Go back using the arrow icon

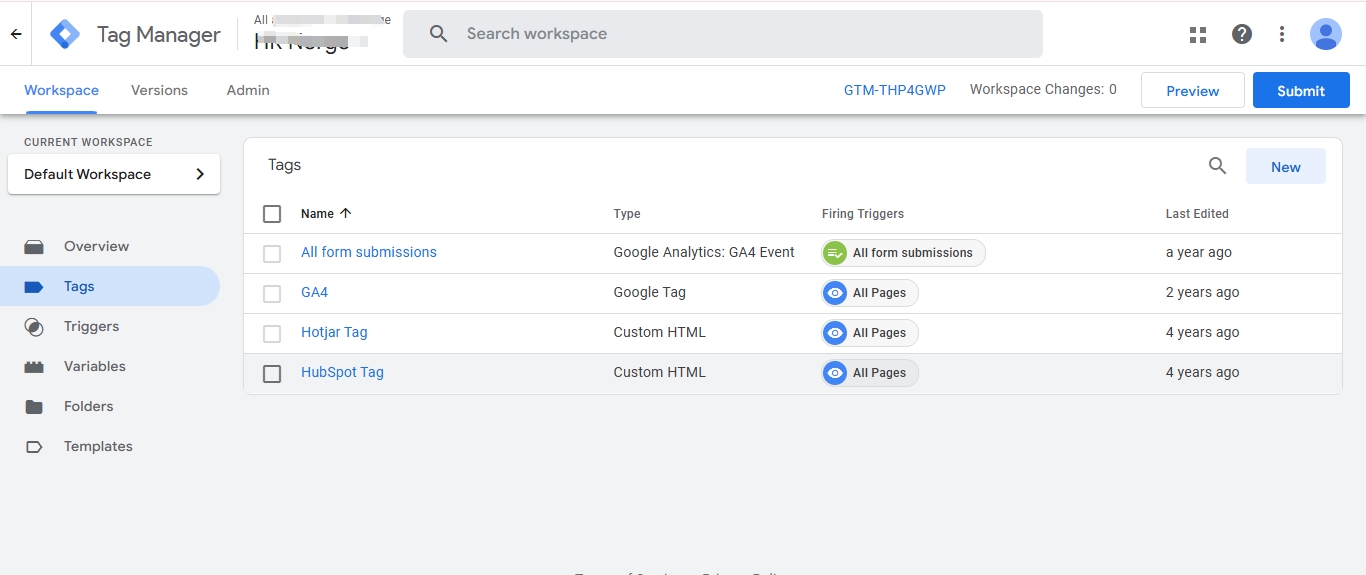pos(16,34)
